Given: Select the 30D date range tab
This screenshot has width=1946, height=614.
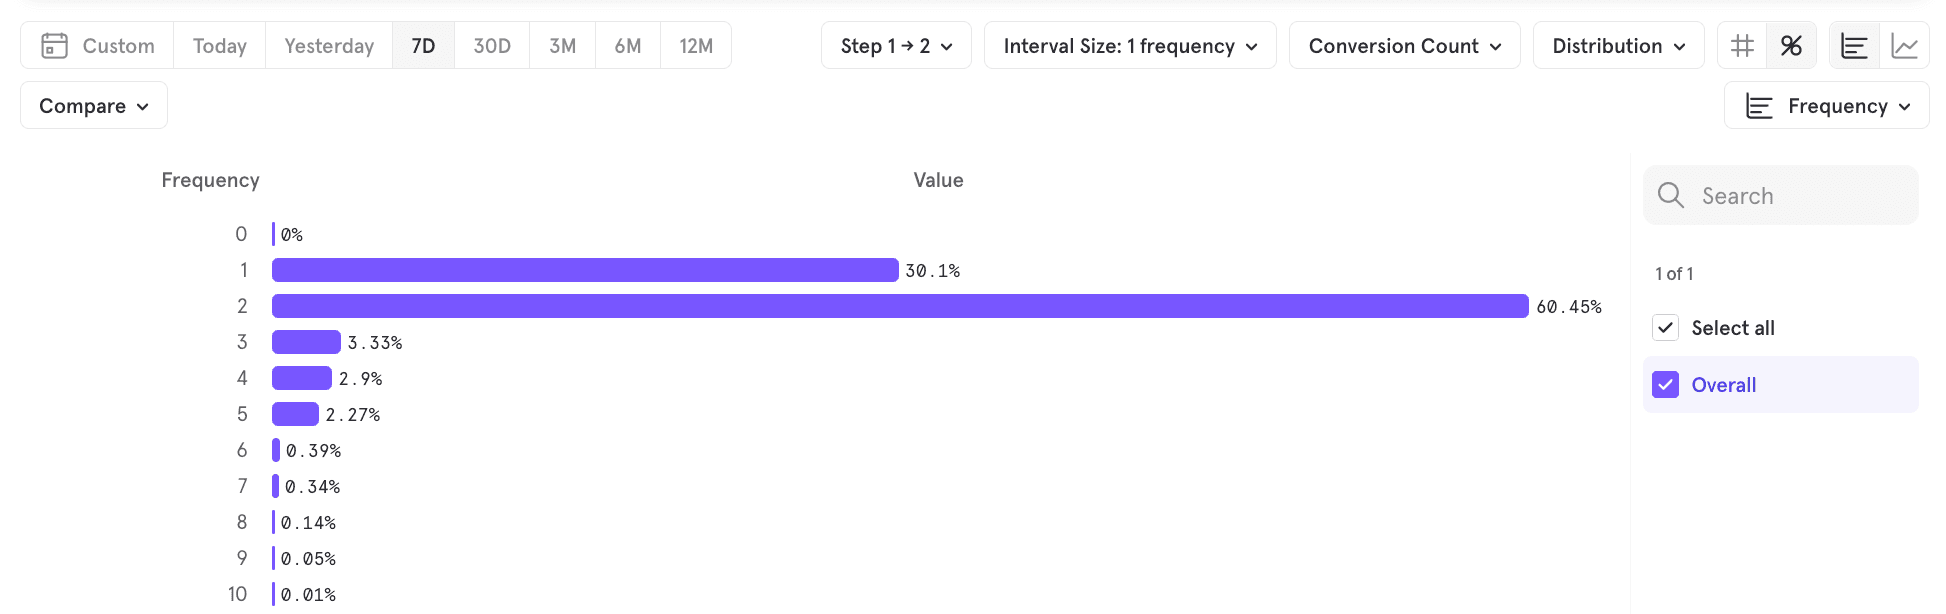Looking at the screenshot, I should tap(492, 46).
